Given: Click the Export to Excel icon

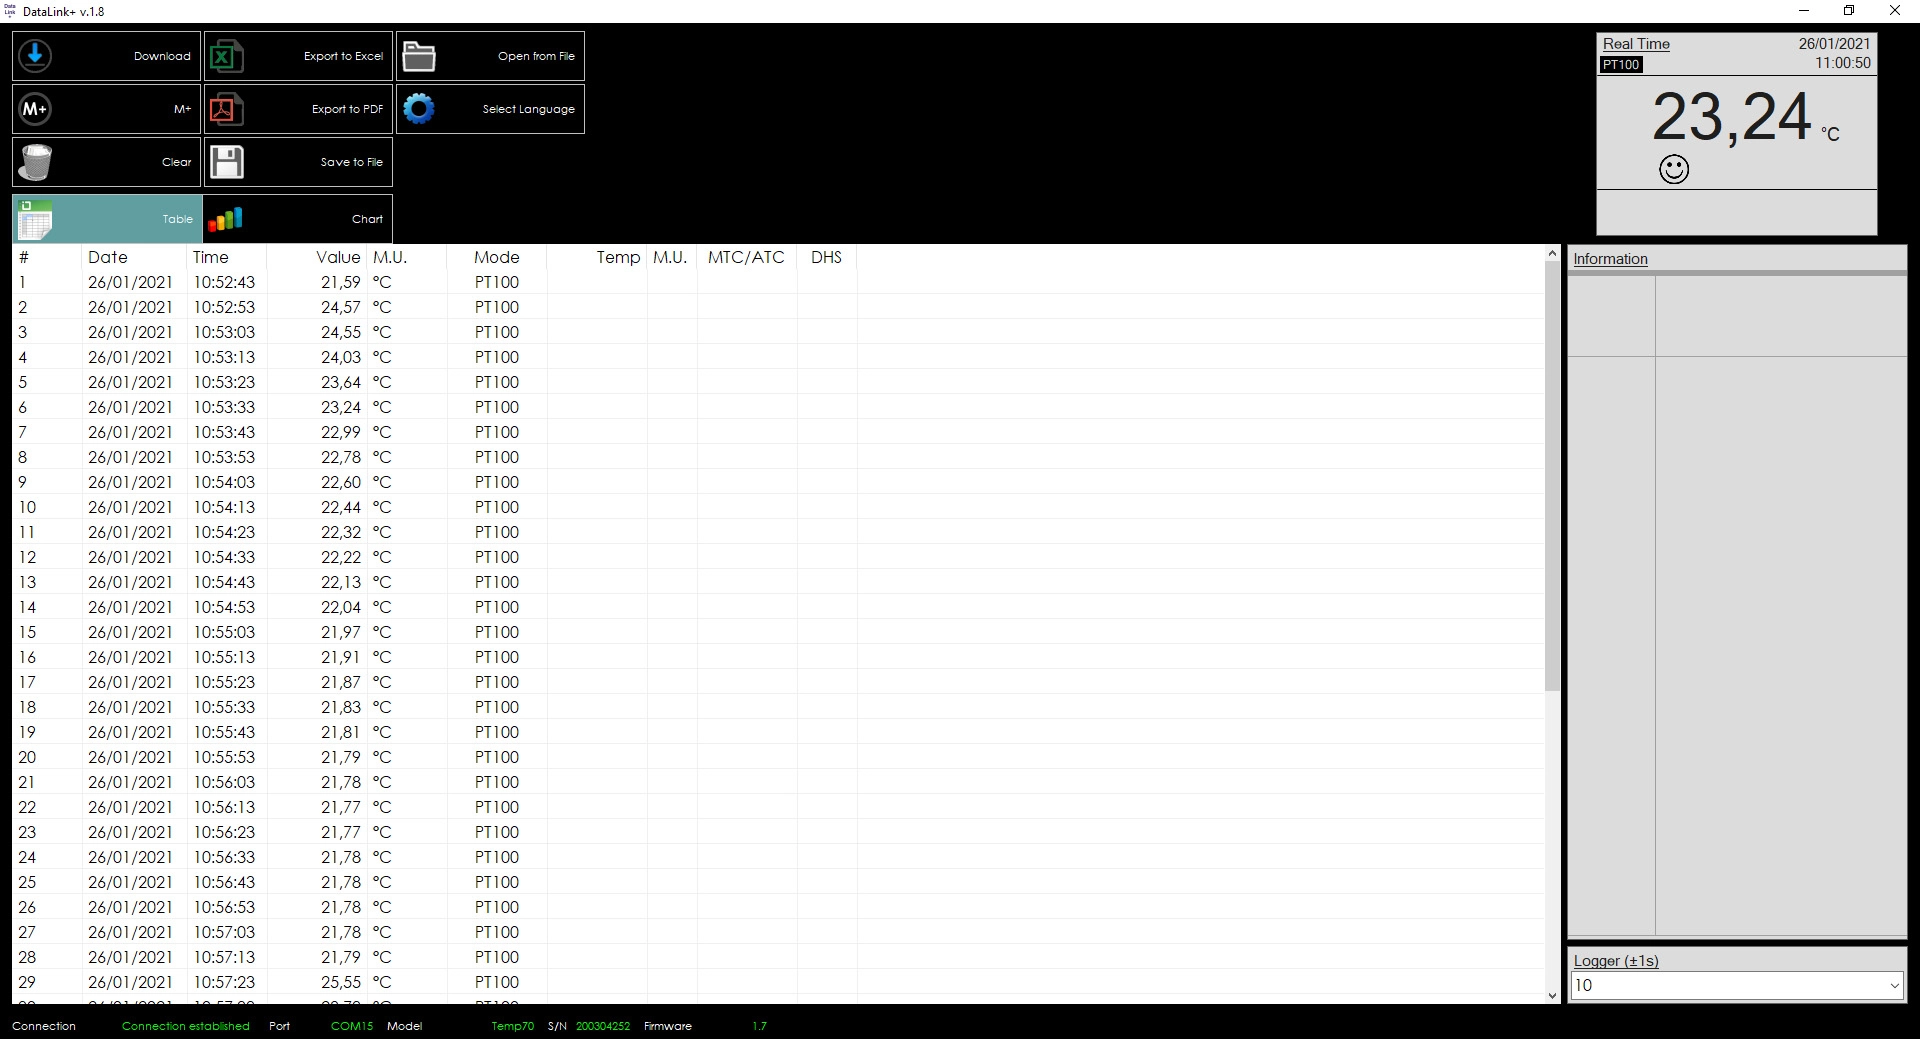Looking at the screenshot, I should 224,56.
